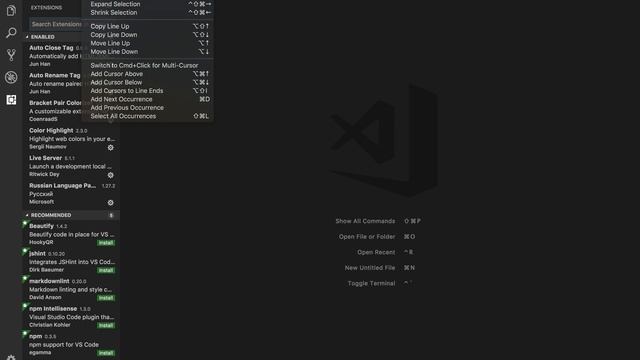Select Copy Line Down menu entry

click(x=147, y=35)
